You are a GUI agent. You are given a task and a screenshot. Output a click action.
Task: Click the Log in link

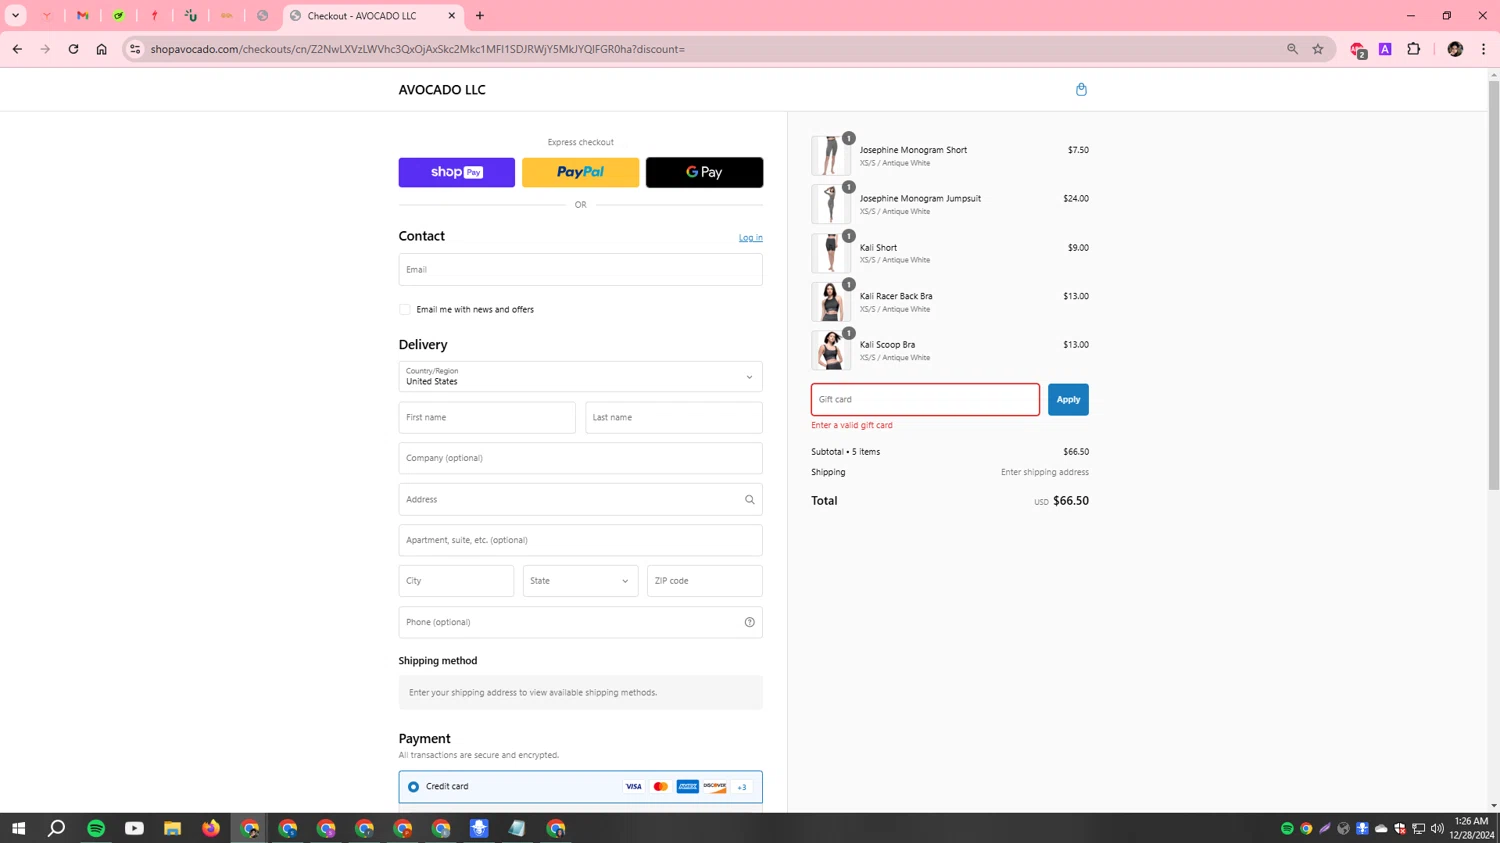tap(750, 238)
